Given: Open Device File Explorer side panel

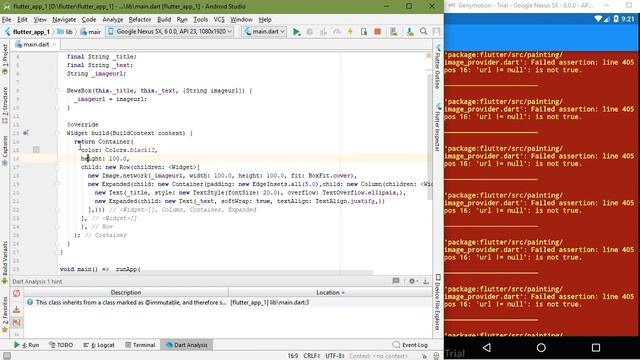Looking at the screenshot, I should coord(438,302).
